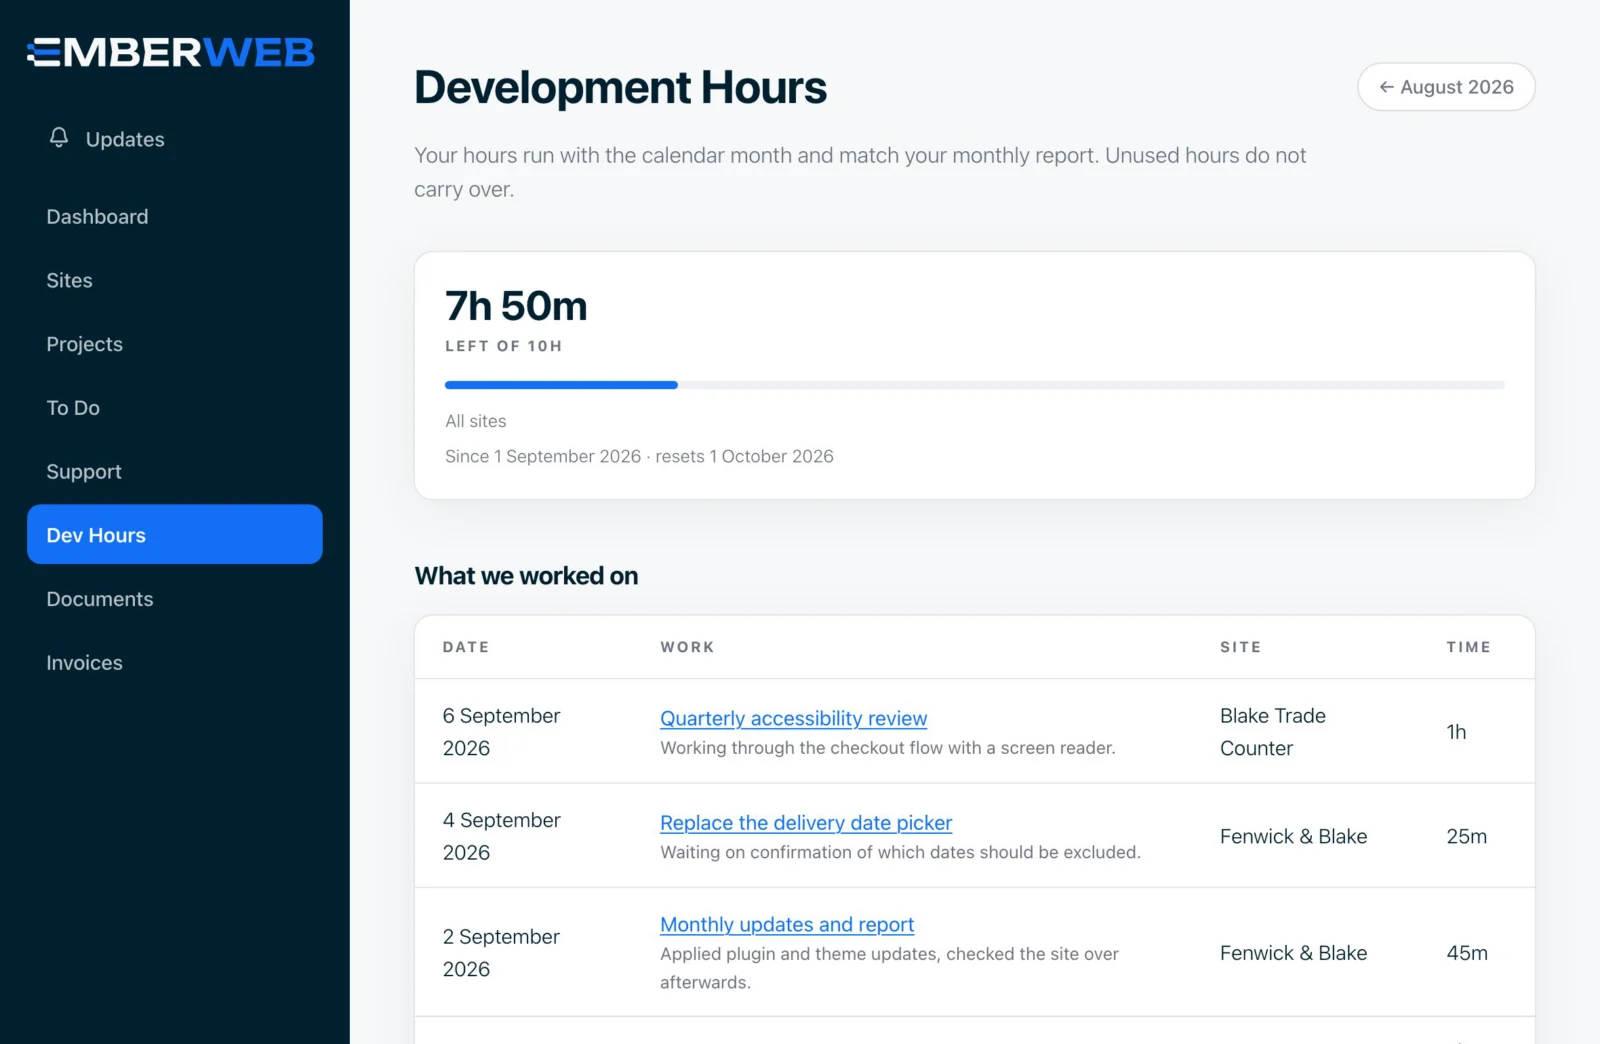The width and height of the screenshot is (1600, 1044).
Task: Click the SITE column header
Action: tap(1240, 647)
